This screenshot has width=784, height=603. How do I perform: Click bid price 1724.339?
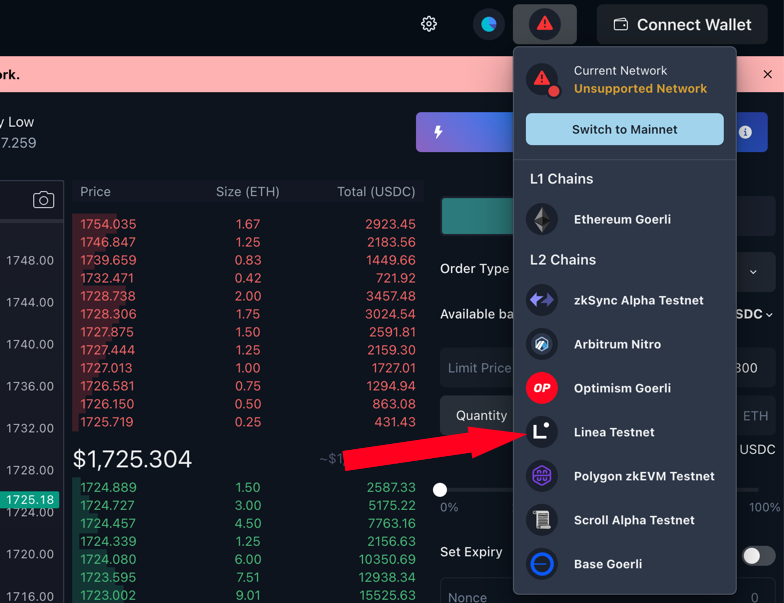(x=108, y=542)
